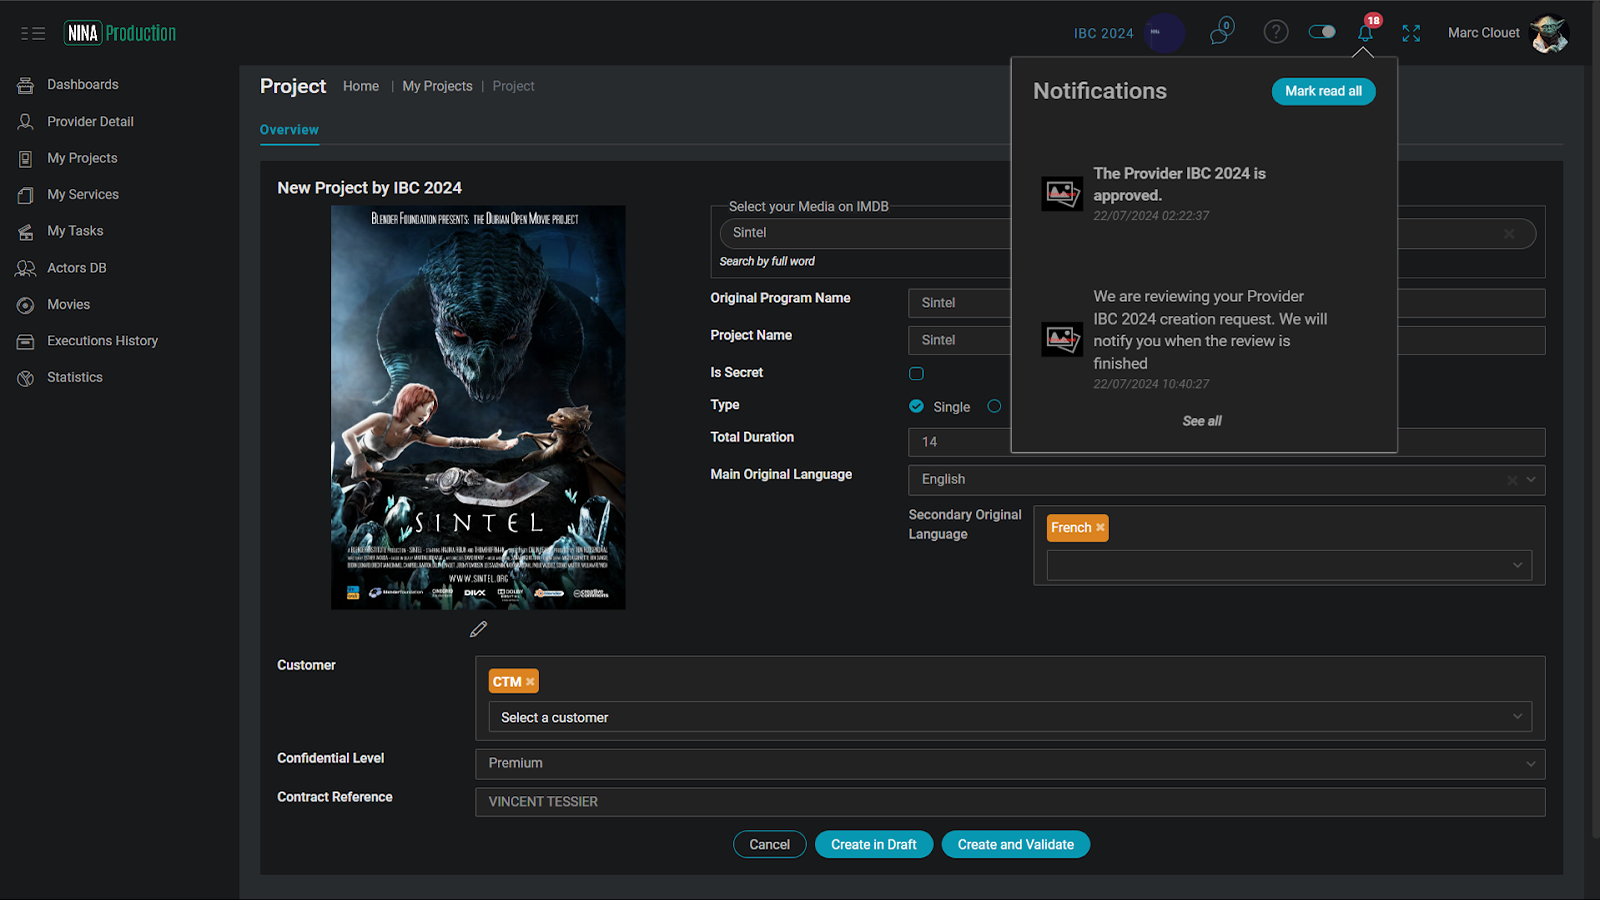Select the Single type radio button
Screen dimensions: 1600x900
coord(916,406)
